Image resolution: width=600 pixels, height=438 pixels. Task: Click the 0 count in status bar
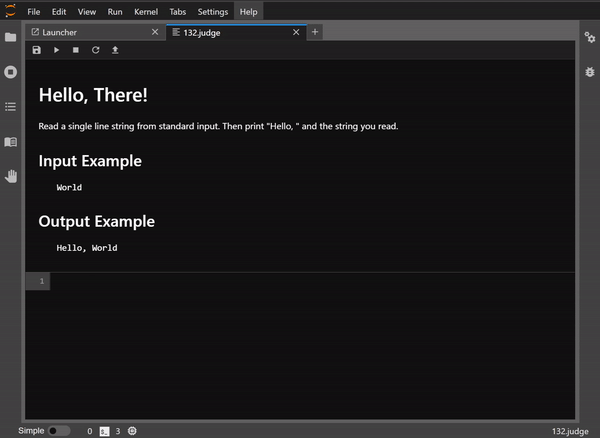[90, 431]
